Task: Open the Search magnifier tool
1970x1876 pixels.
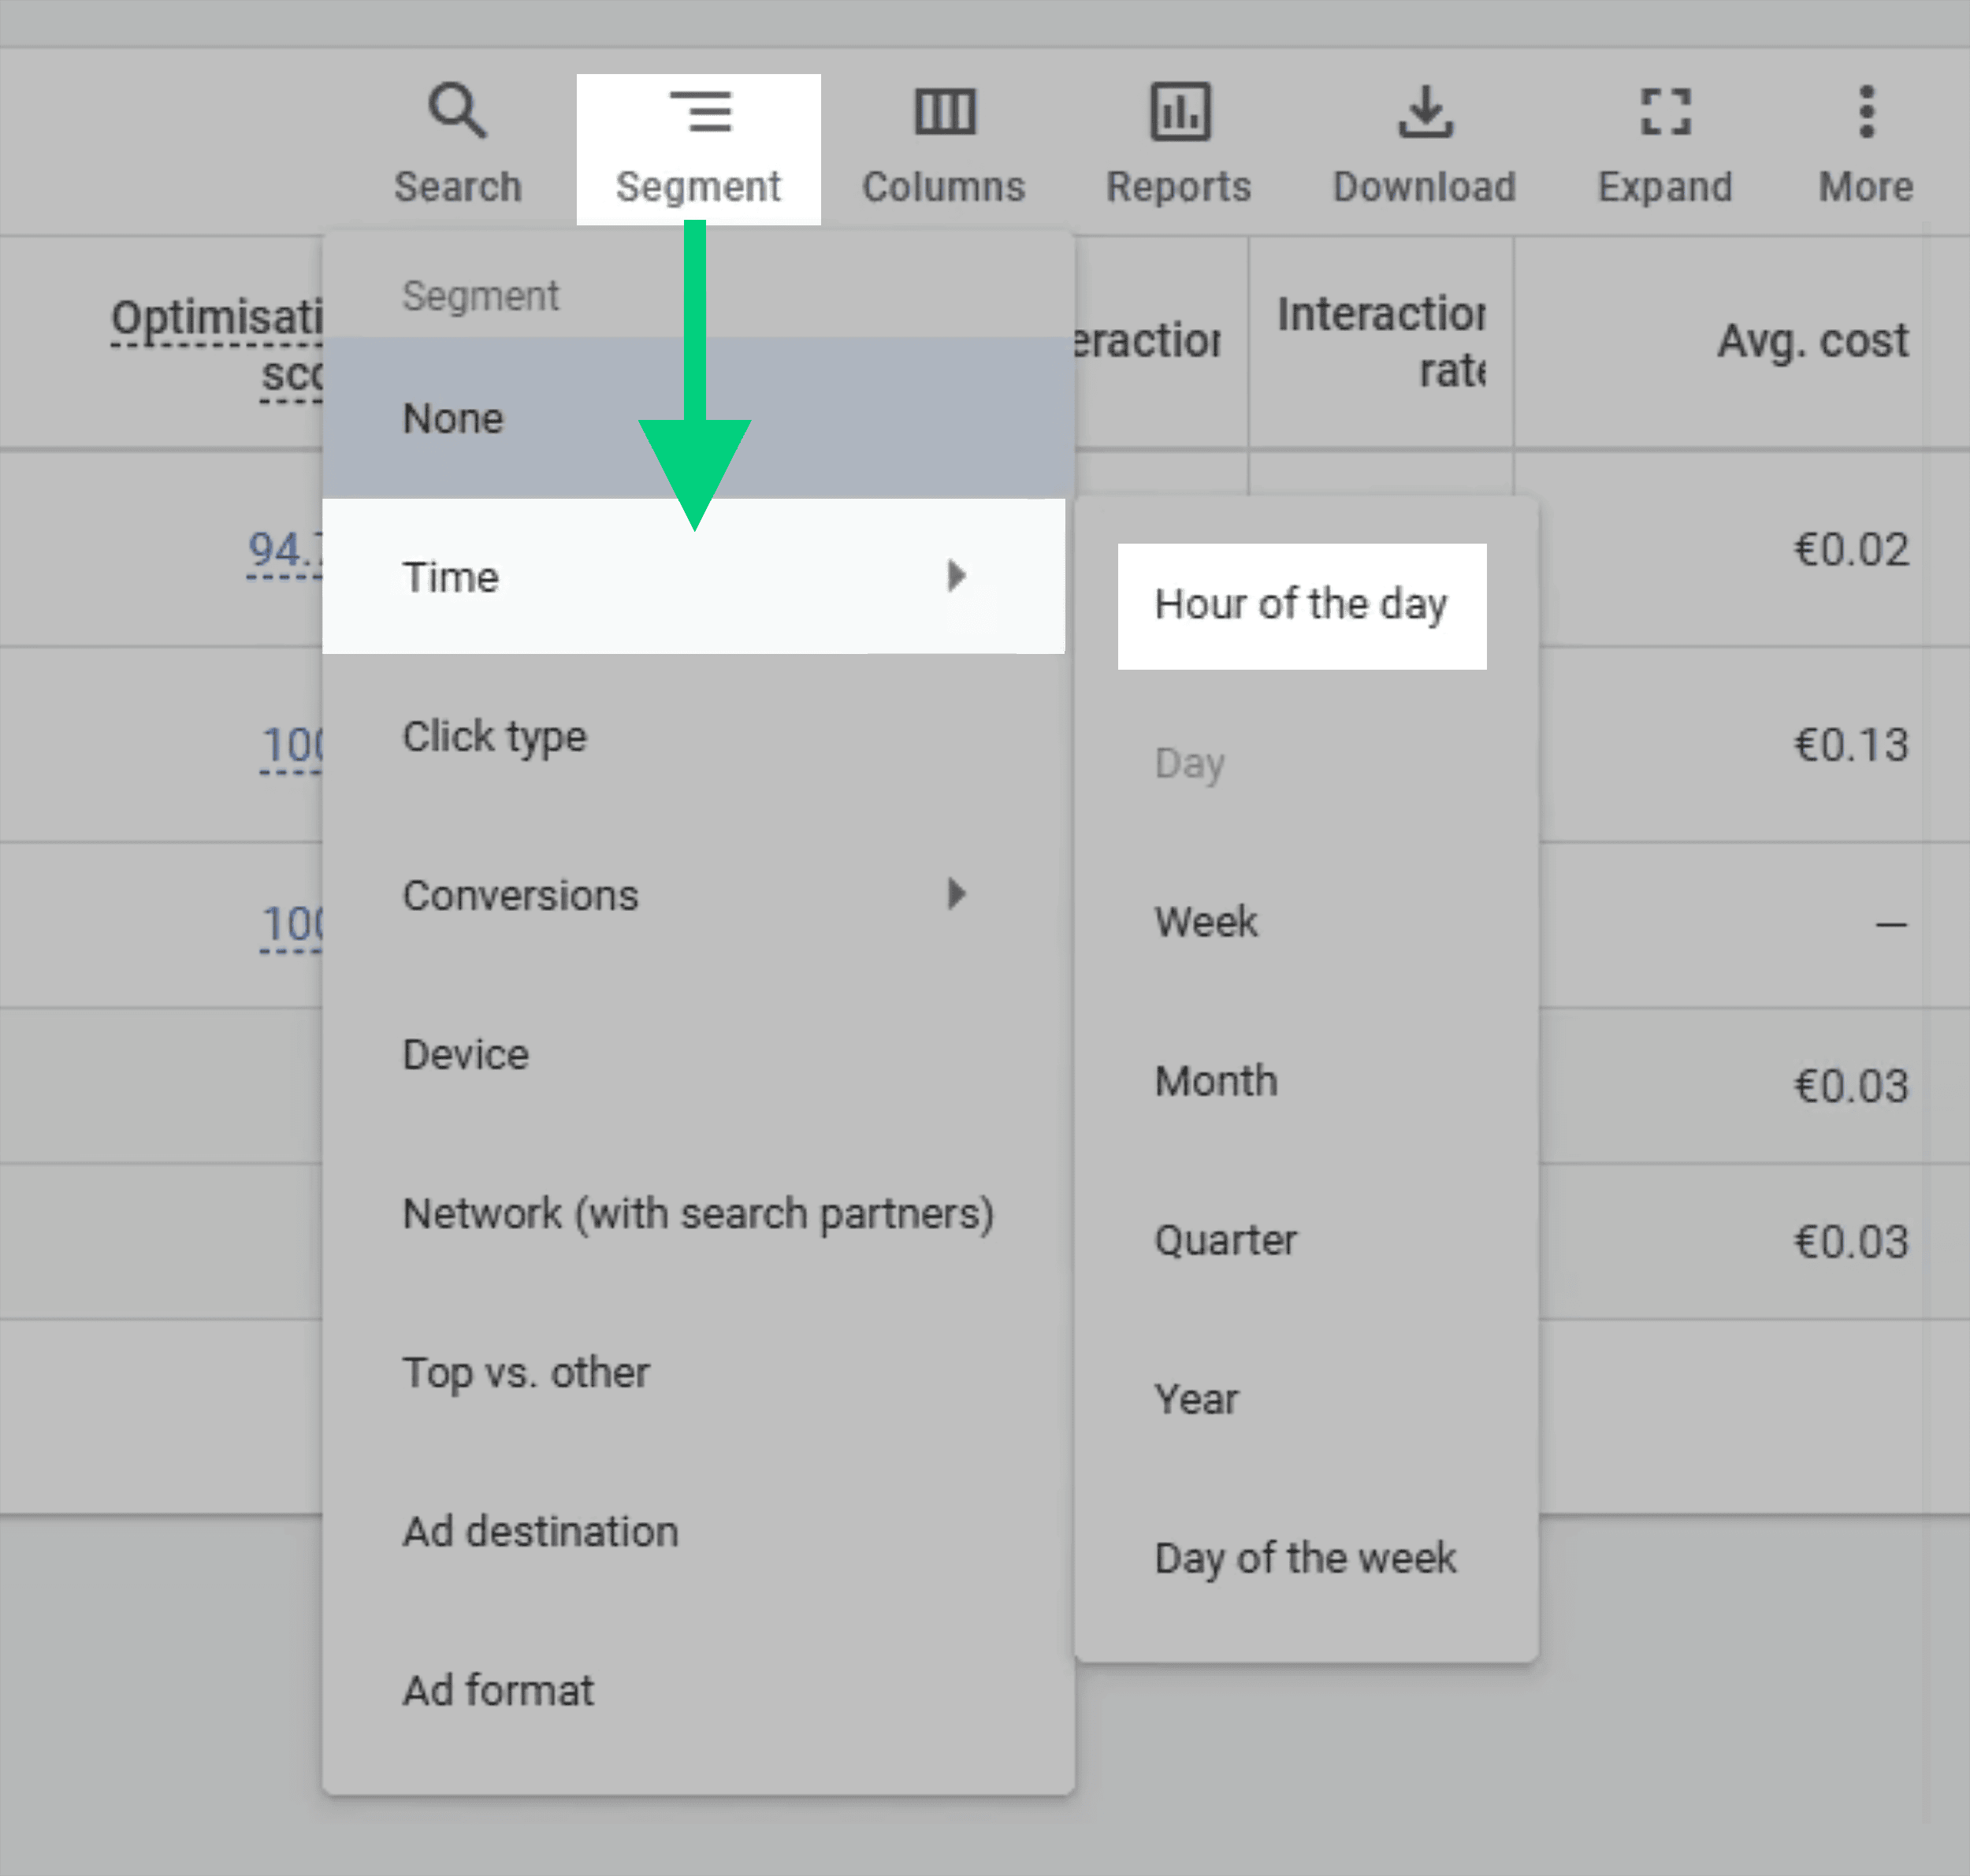Action: point(457,112)
